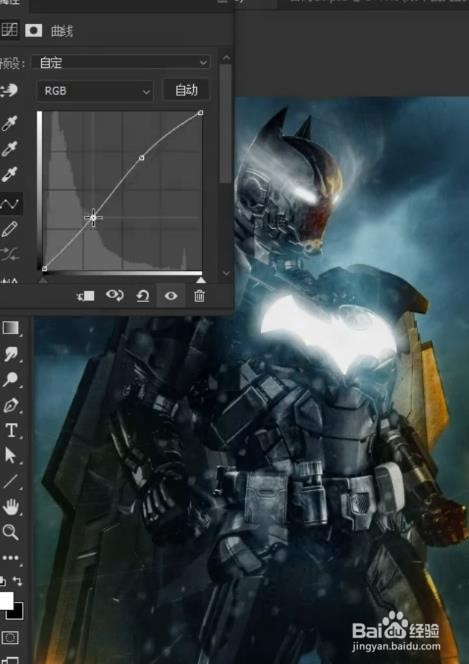
Task: Select the Horizontal Type tool
Action: (11, 430)
